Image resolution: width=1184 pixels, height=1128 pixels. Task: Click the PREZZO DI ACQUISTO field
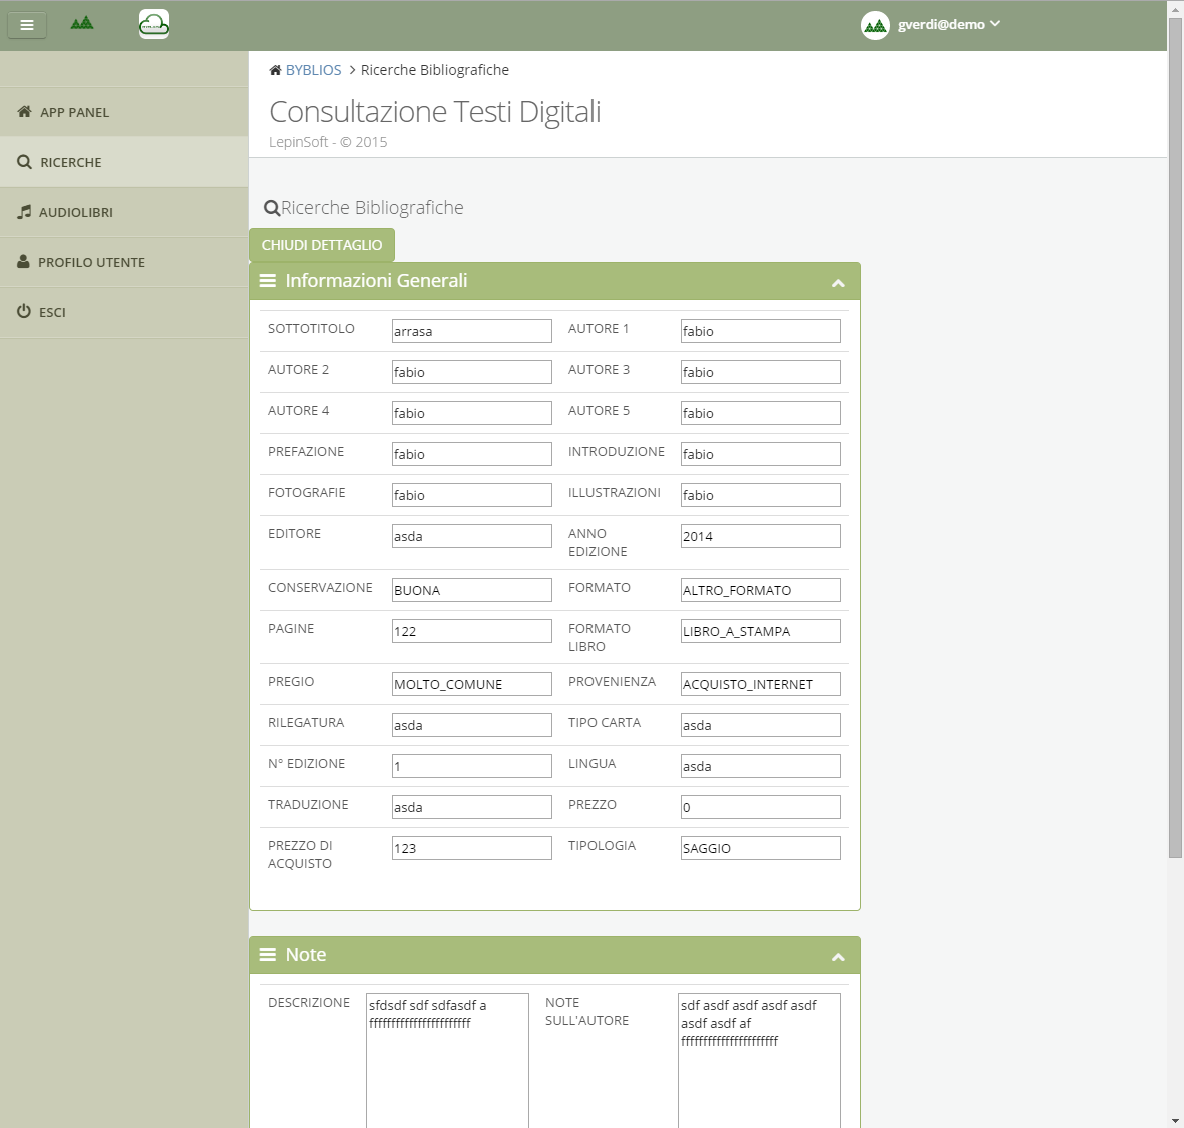[x=472, y=848]
